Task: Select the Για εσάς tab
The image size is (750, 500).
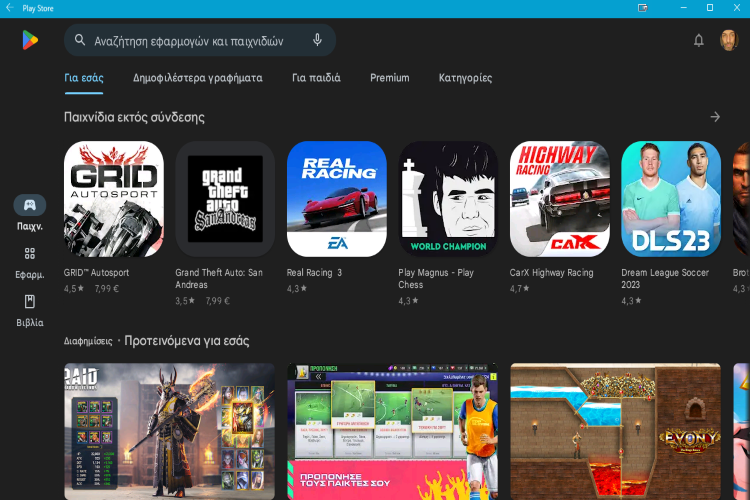Action: tap(84, 78)
